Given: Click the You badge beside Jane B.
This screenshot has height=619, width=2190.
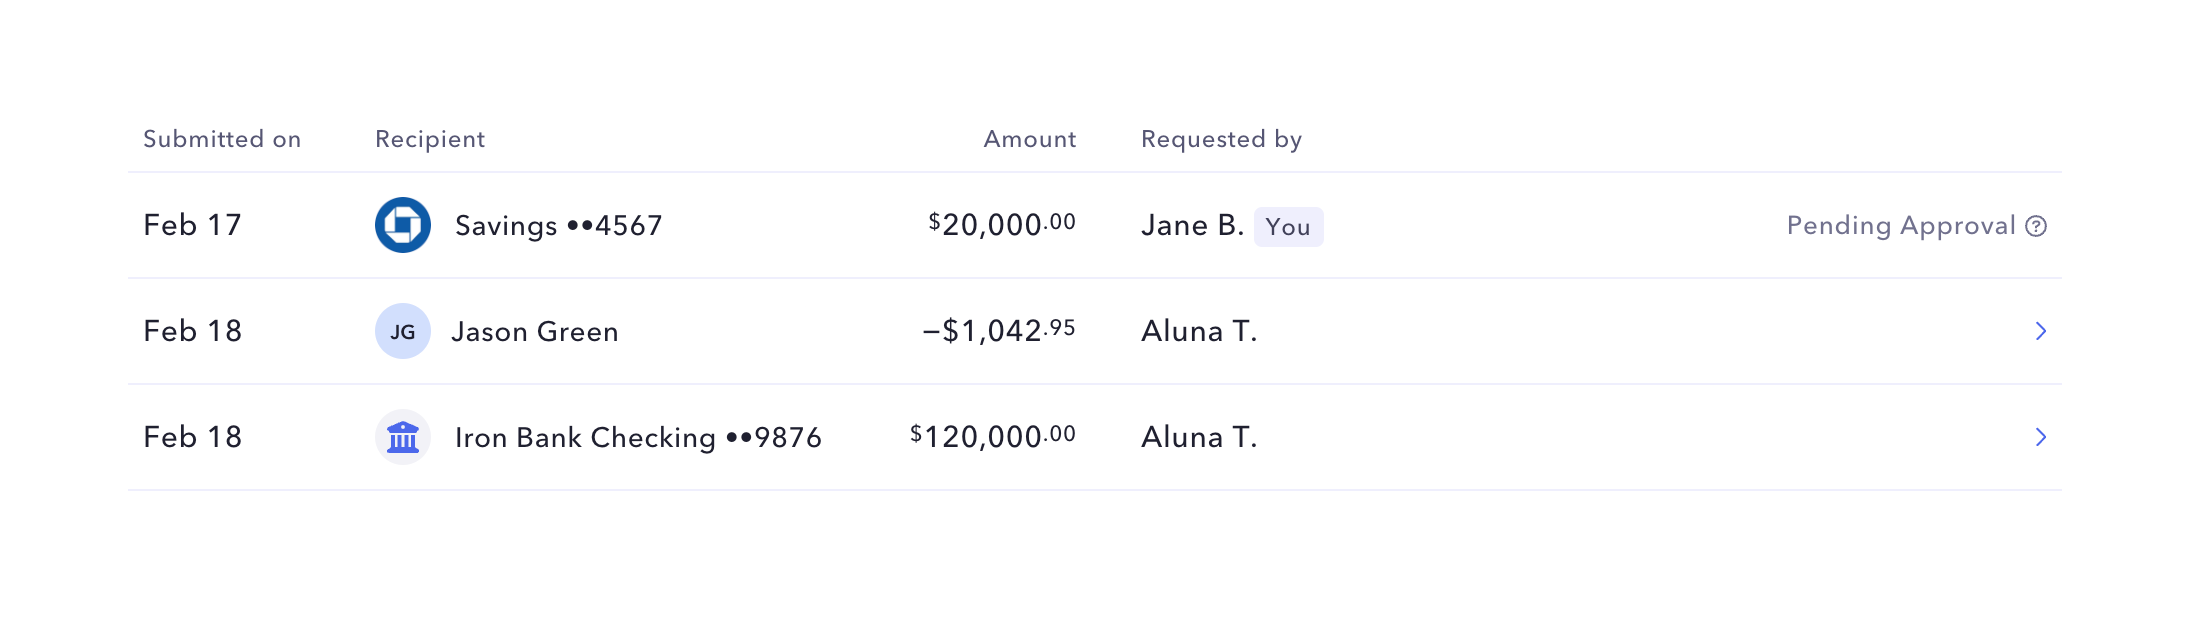Looking at the screenshot, I should pos(1288,227).
